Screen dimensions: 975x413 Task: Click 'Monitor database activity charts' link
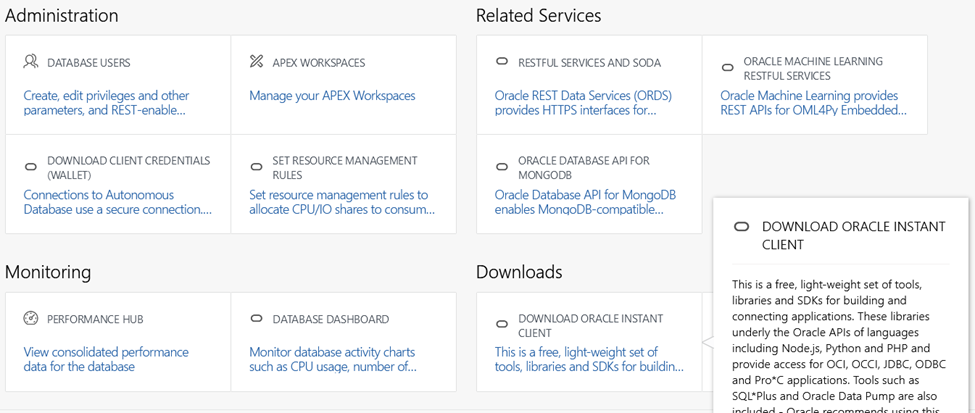tap(333, 359)
